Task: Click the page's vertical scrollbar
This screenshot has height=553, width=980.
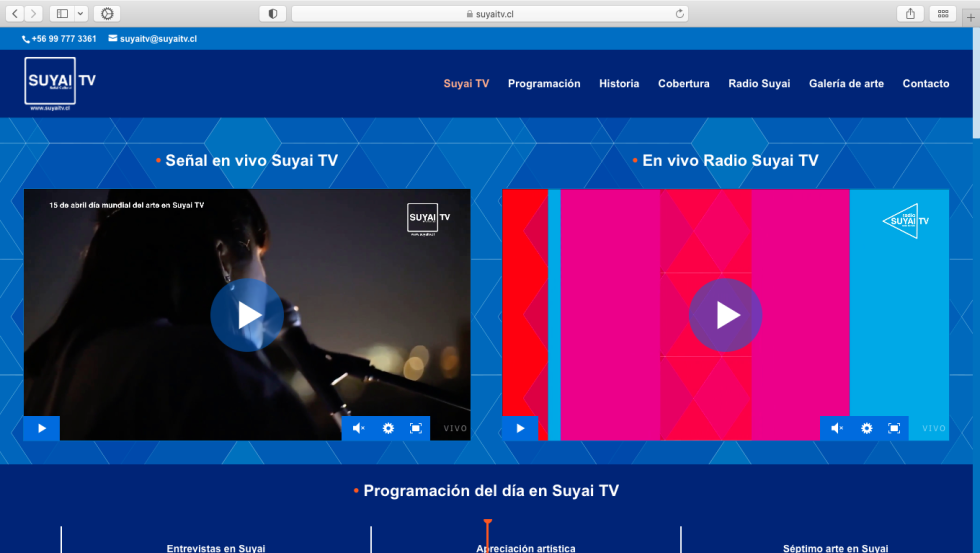Action: coord(976,82)
